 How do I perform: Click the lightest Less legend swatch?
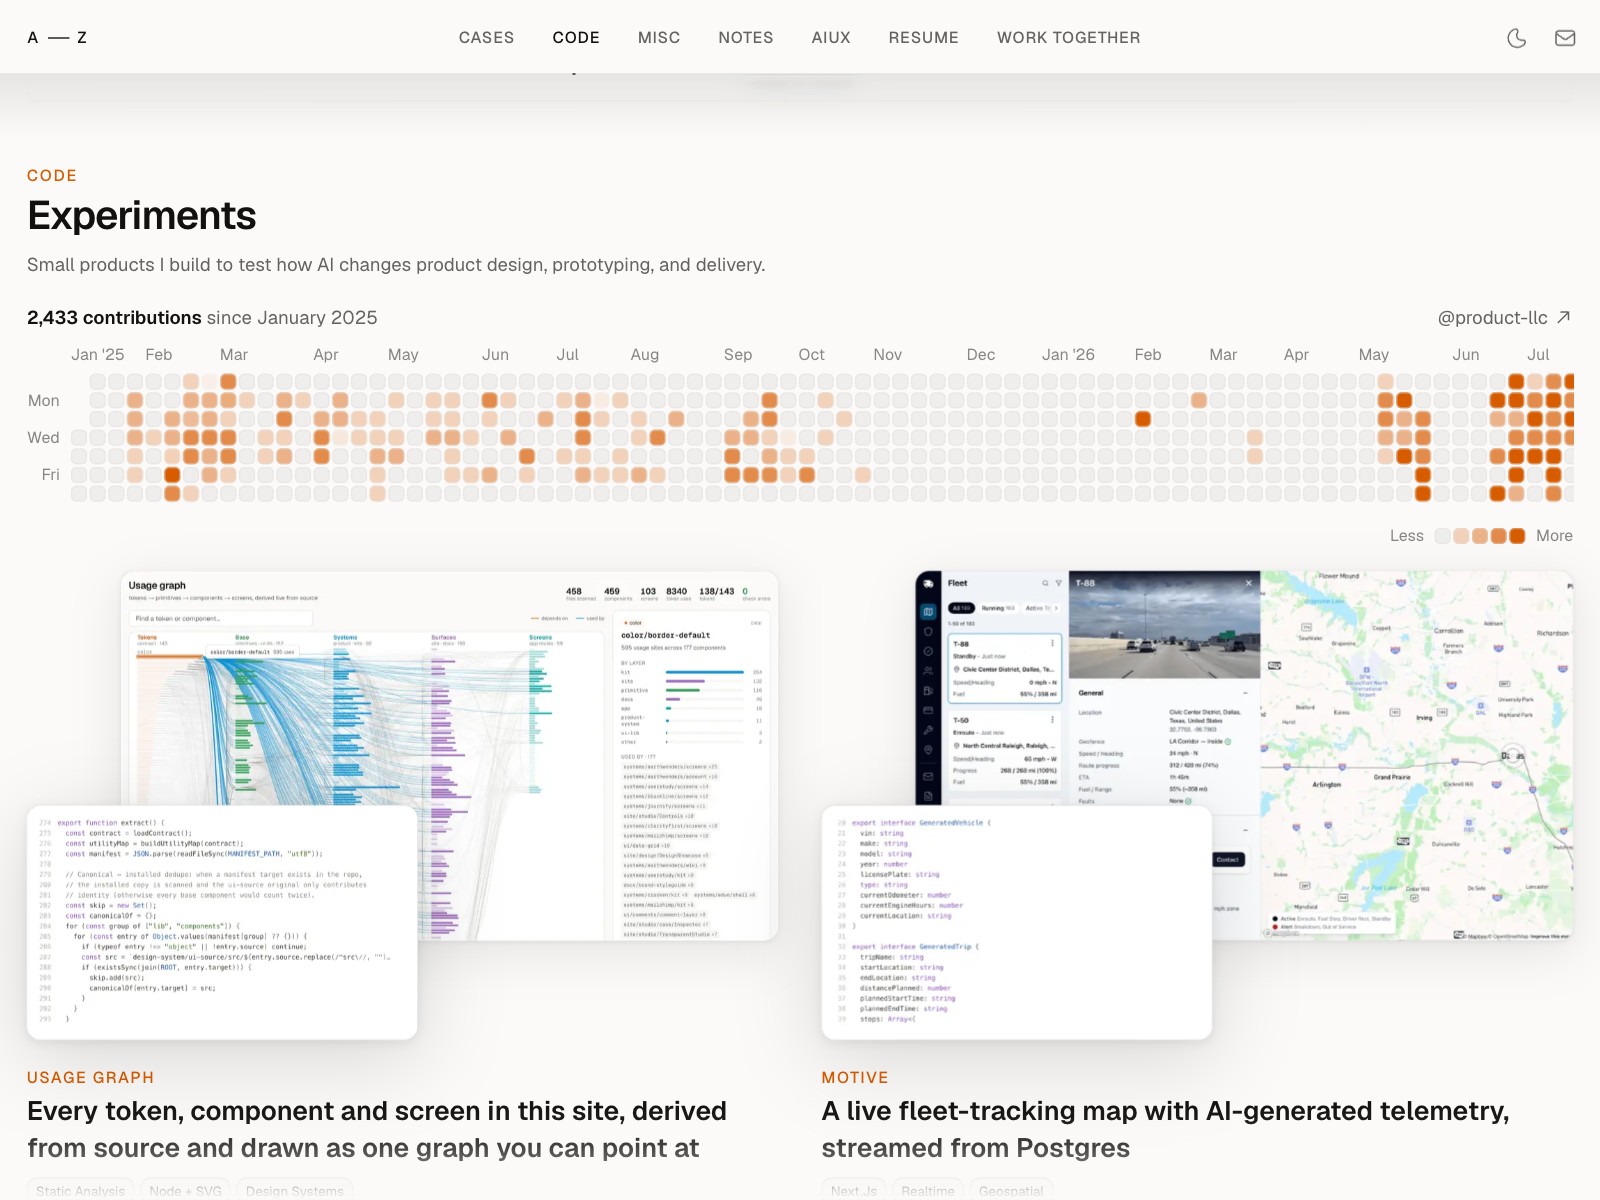(x=1442, y=536)
